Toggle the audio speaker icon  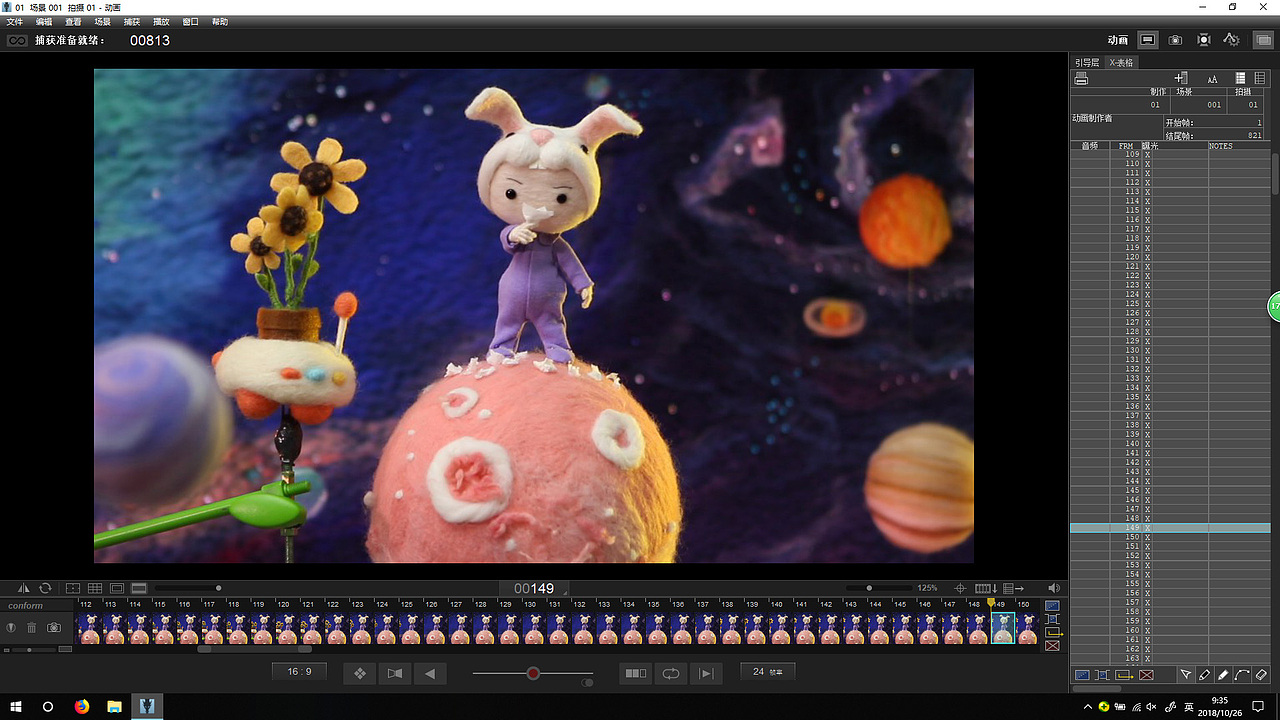tap(1053, 588)
